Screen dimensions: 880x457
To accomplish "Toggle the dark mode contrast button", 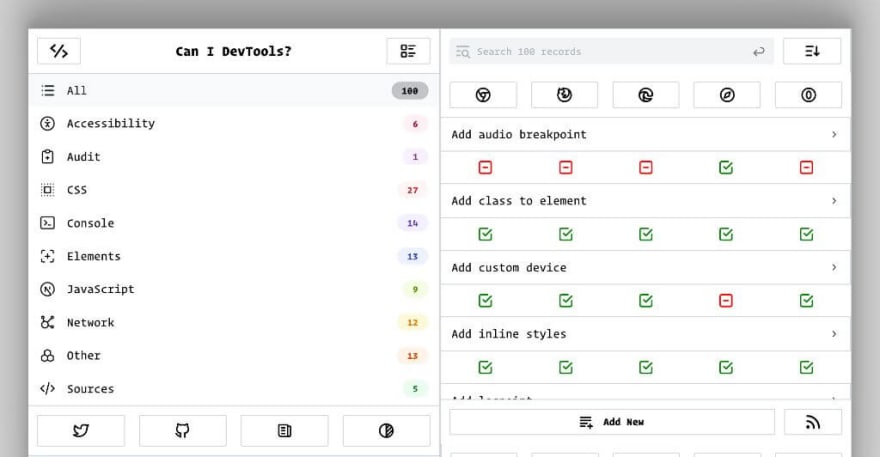I will click(386, 431).
